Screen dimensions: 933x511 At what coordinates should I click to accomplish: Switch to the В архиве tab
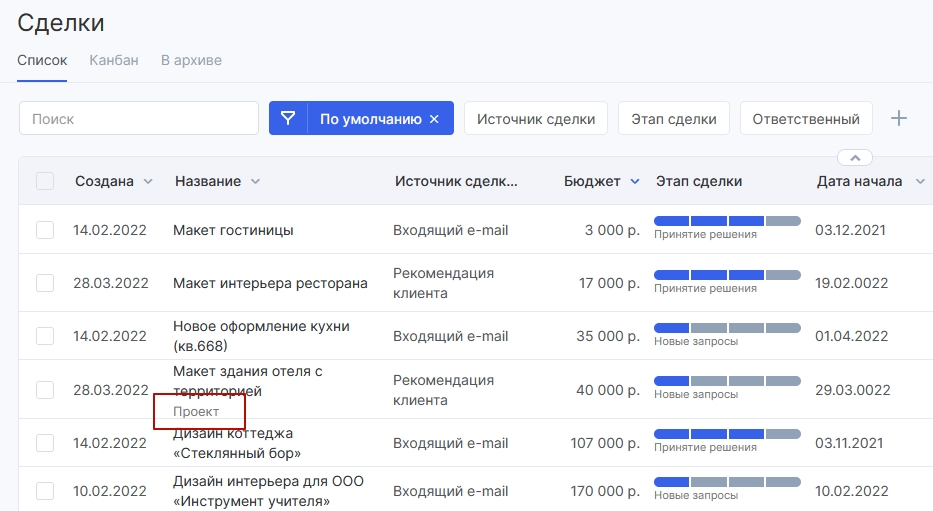pyautogui.click(x=191, y=60)
